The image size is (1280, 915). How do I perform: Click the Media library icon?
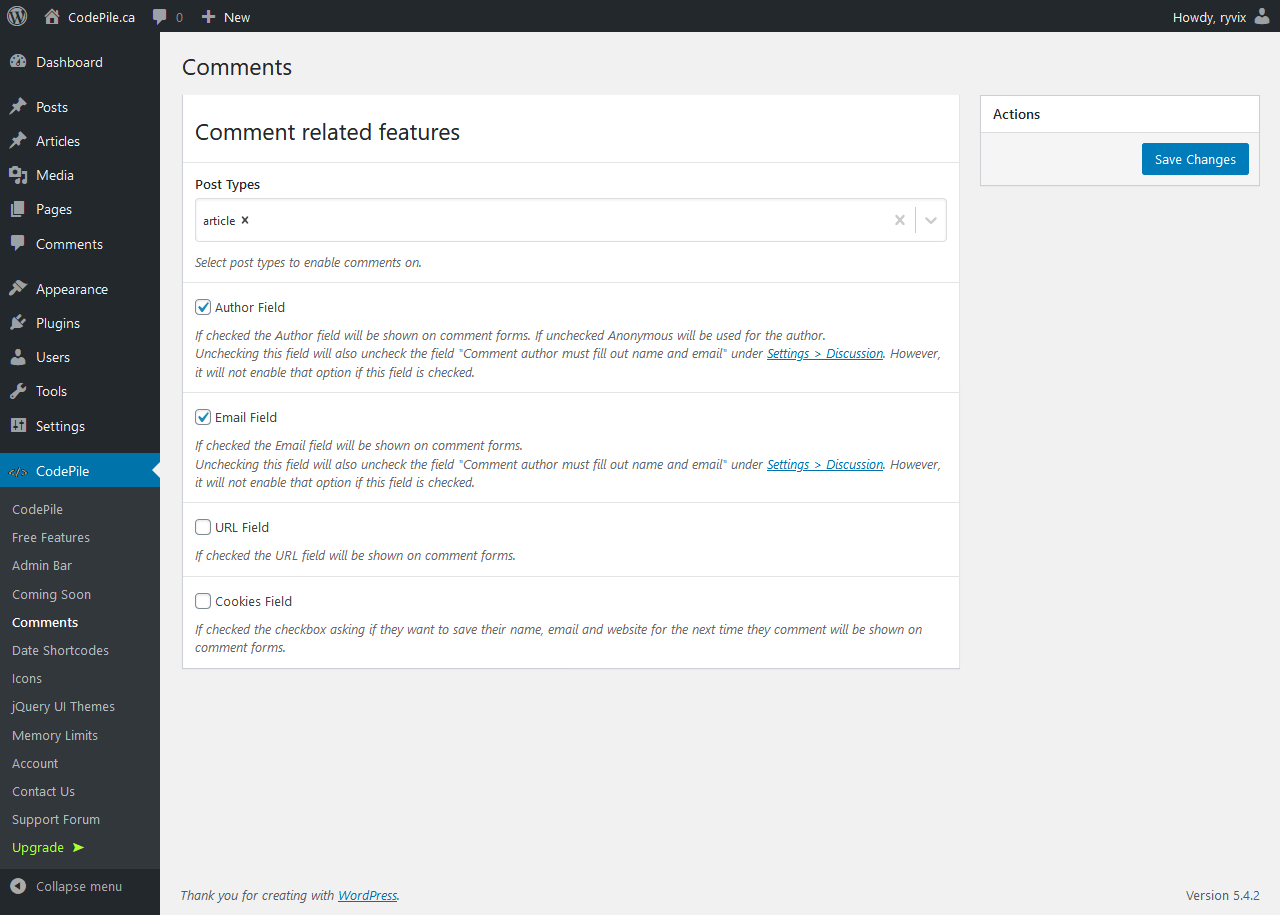[x=18, y=175]
